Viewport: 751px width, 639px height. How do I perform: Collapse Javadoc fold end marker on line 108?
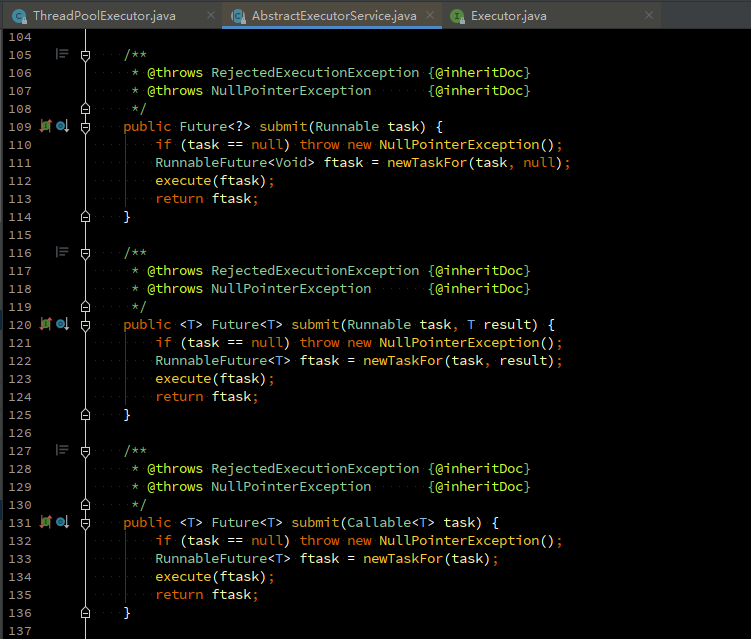point(85,109)
